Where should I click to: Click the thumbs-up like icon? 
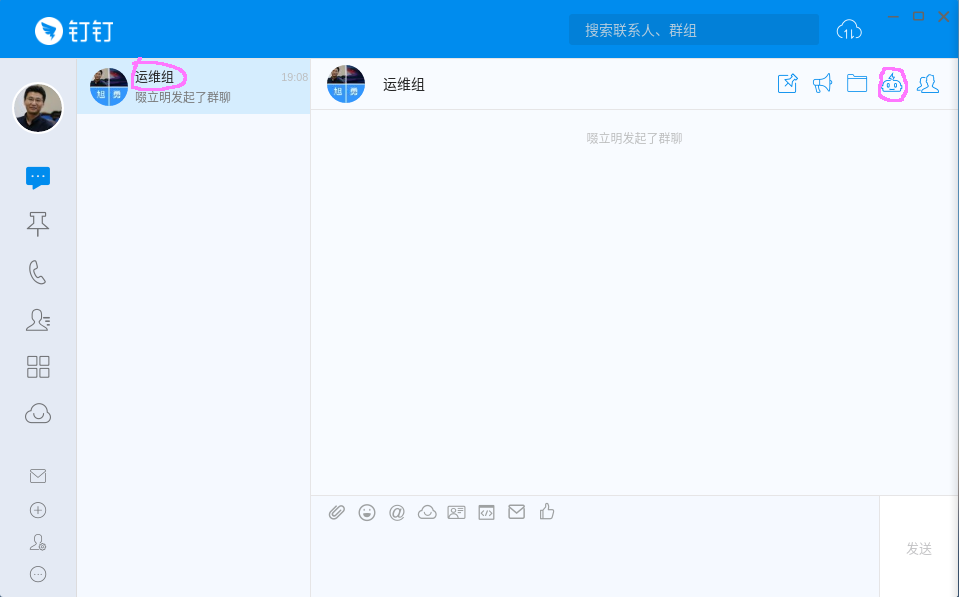pos(547,512)
